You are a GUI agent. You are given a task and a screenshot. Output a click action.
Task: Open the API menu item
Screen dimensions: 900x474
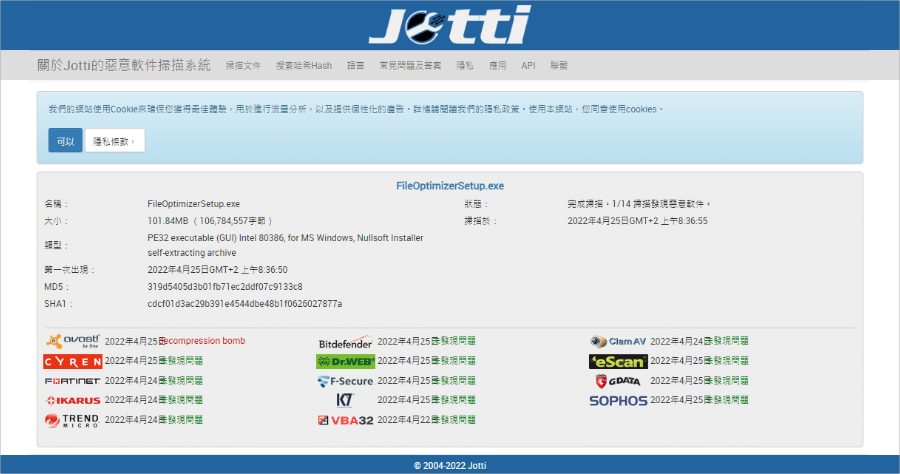[x=528, y=66]
